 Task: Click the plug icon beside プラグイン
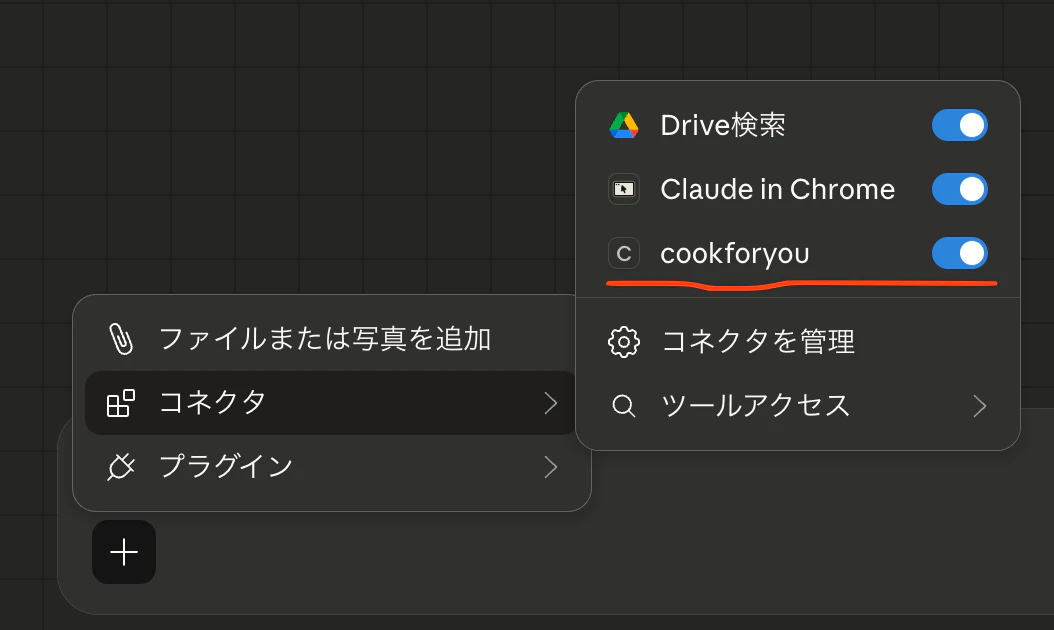(121, 467)
